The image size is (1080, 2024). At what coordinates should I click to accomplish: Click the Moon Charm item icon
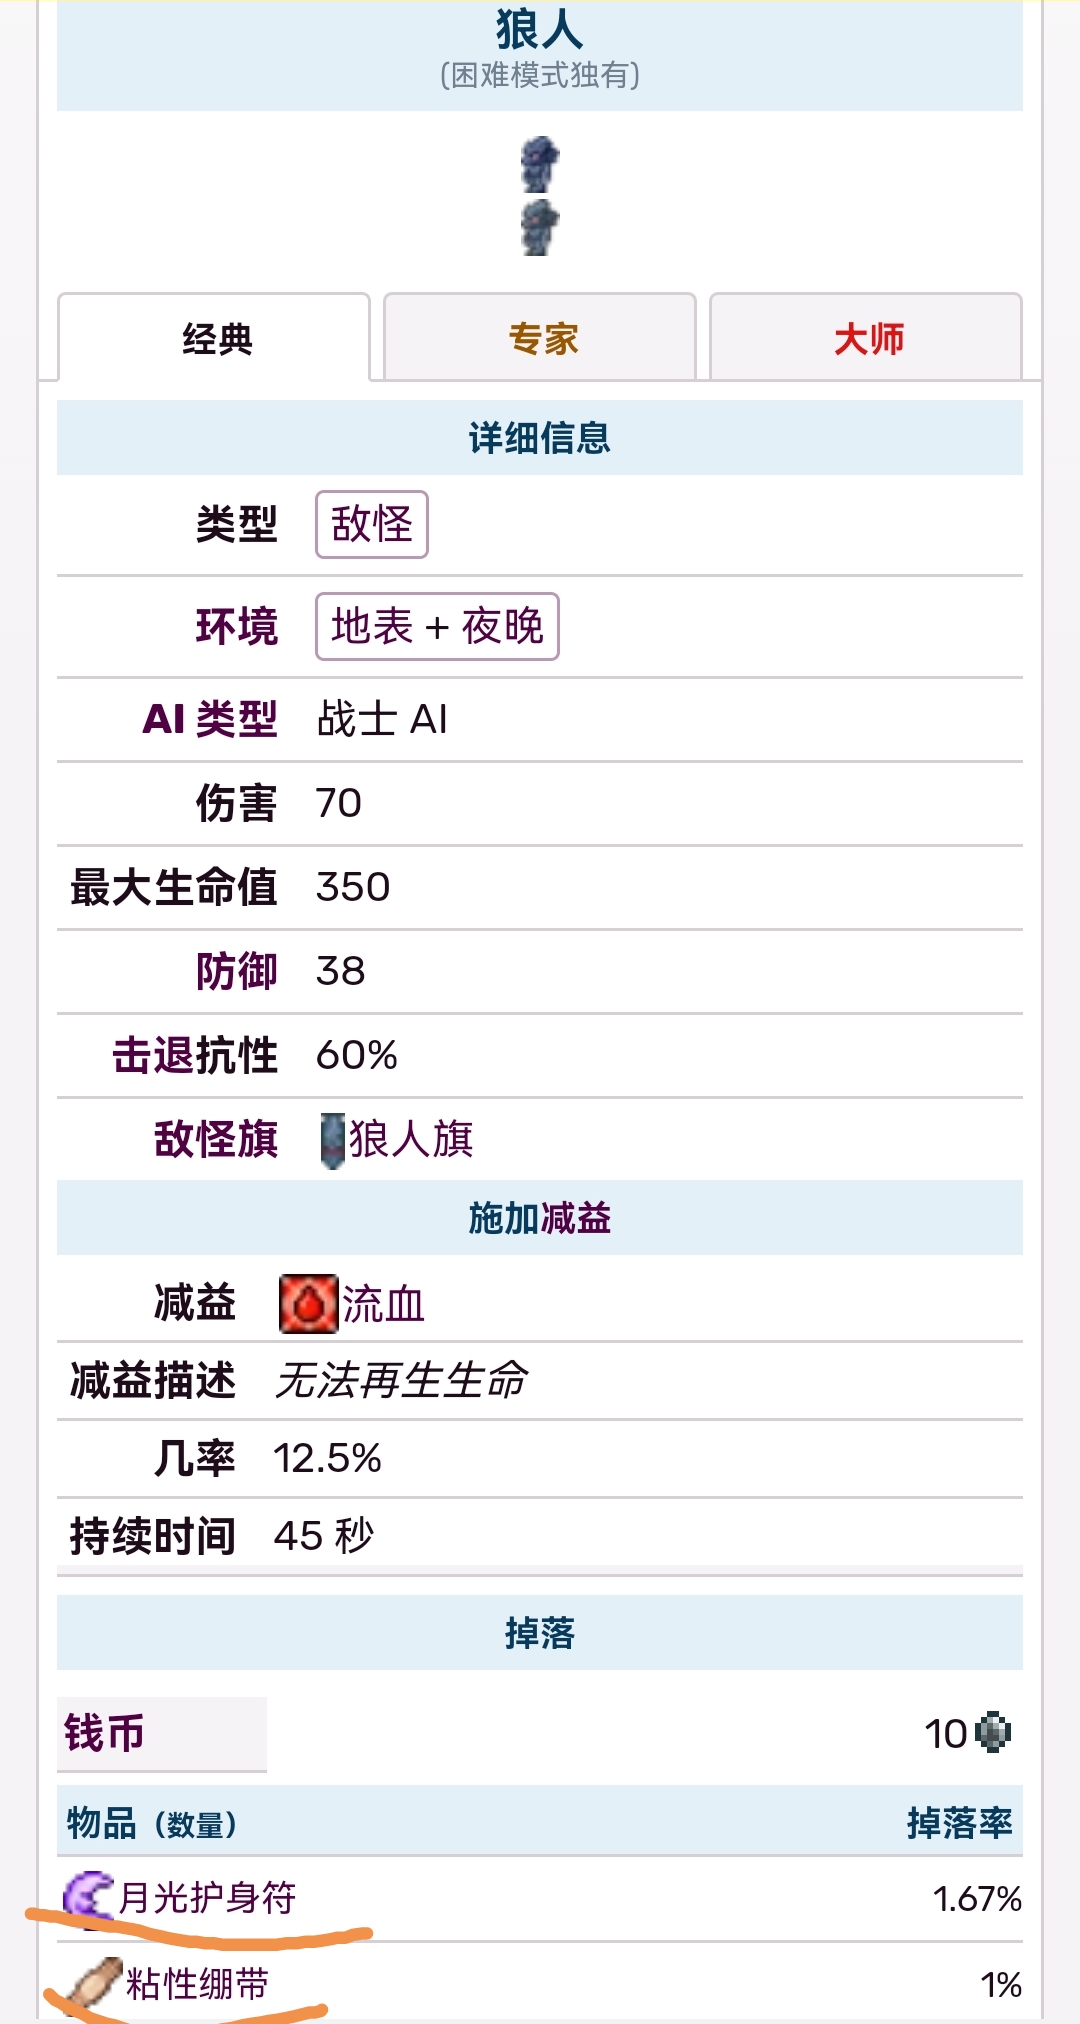tap(88, 1896)
